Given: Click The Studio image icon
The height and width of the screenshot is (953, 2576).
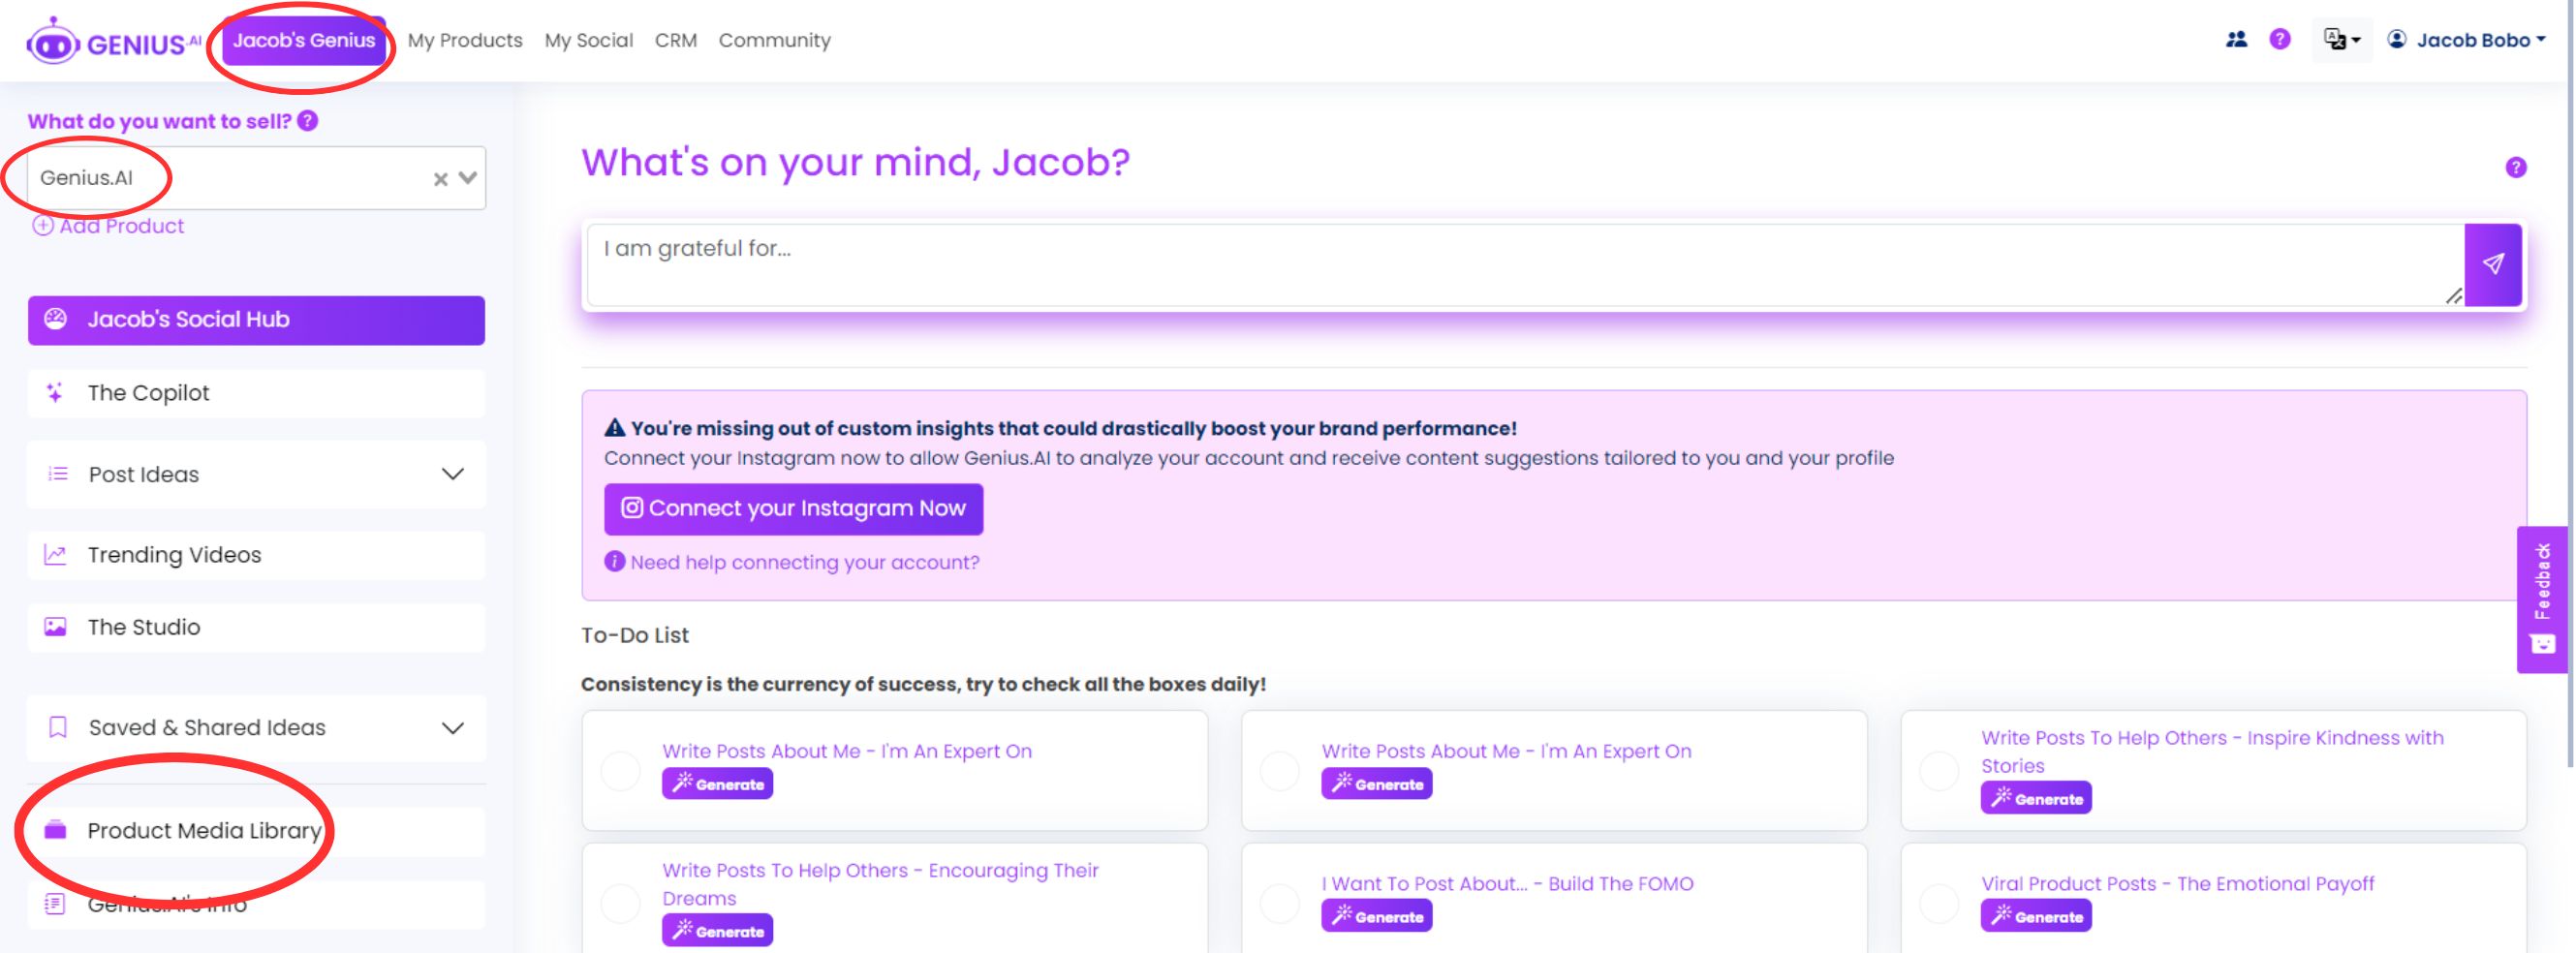Looking at the screenshot, I should pos(55,627).
